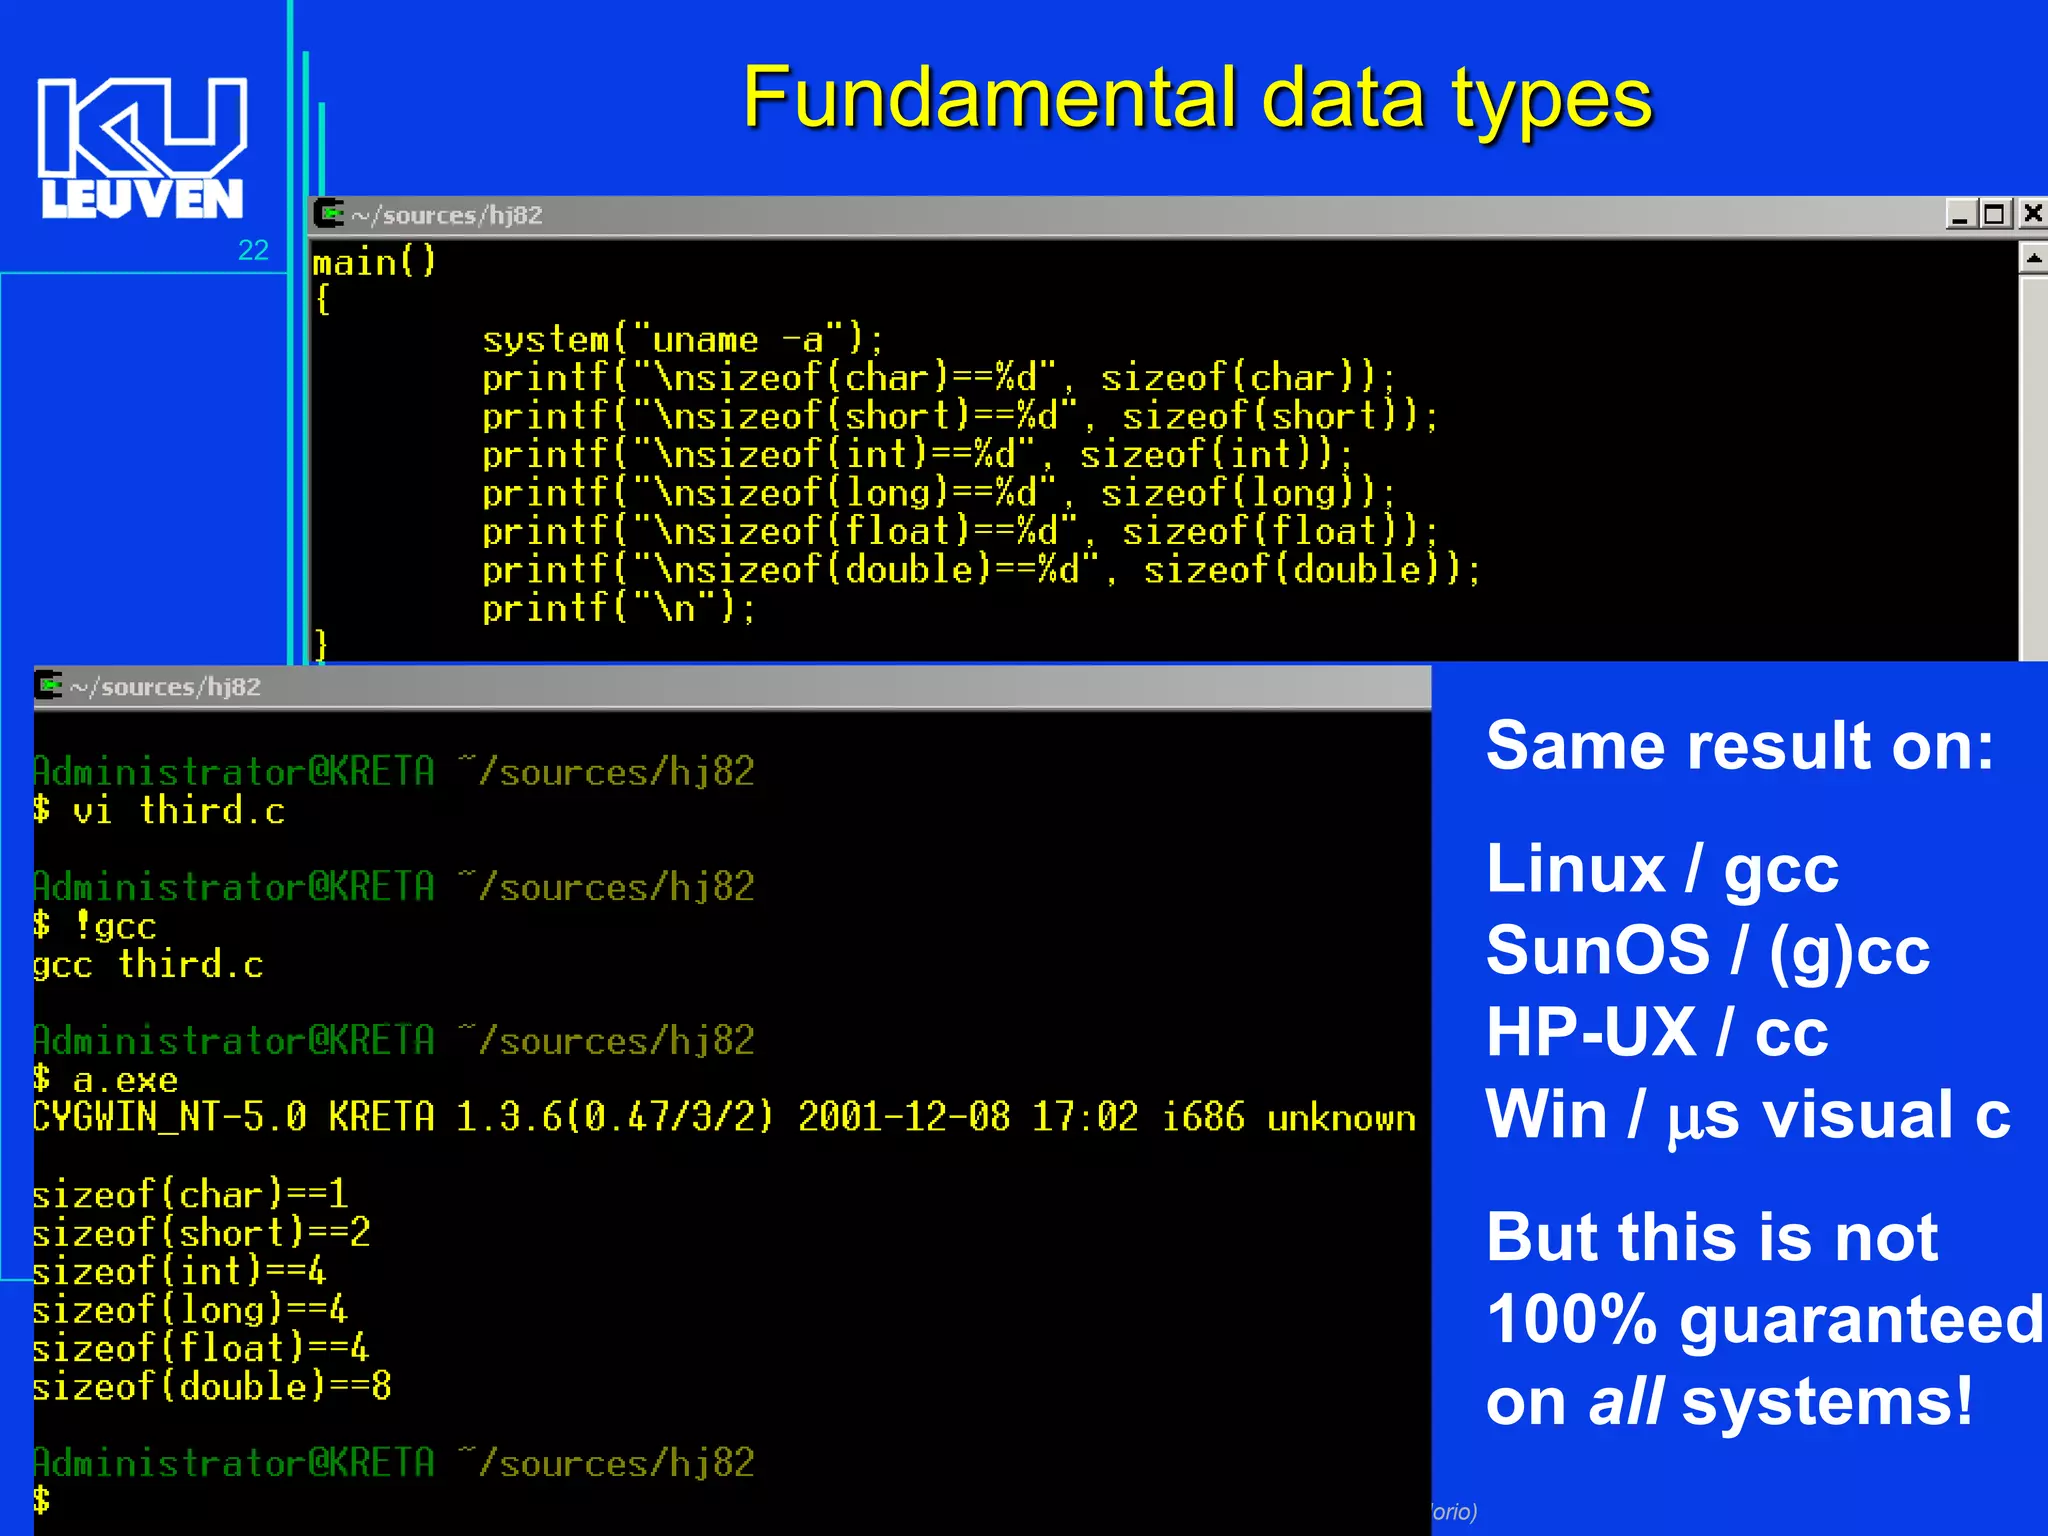Screen dimensions: 2048x1536
Task: Click the sizeof(long)==4 output line
Action: (x=190, y=1310)
